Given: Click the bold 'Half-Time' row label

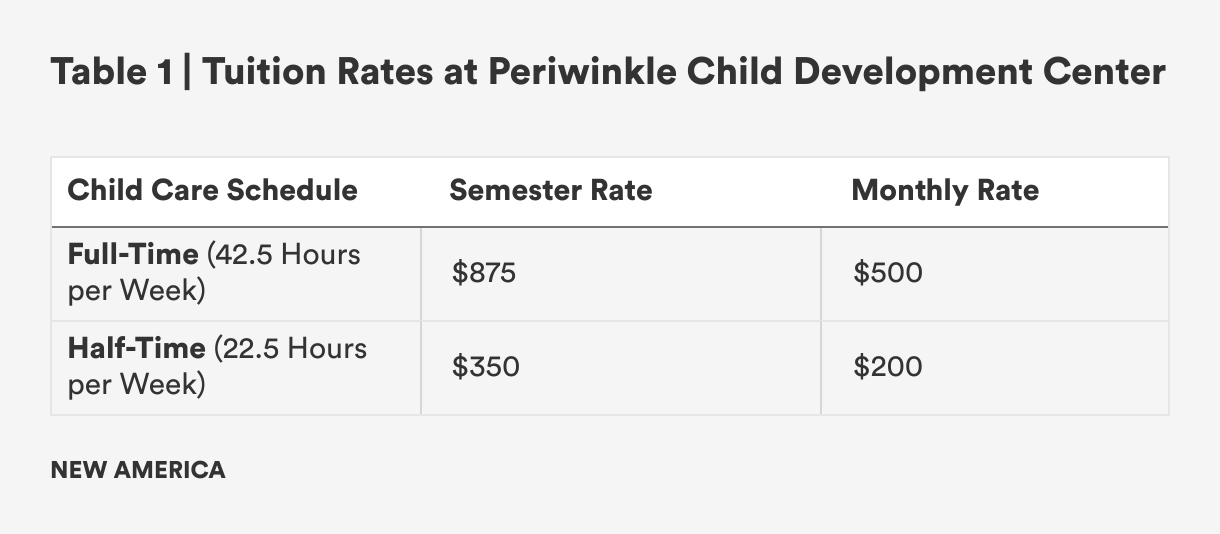Looking at the screenshot, I should [x=136, y=348].
